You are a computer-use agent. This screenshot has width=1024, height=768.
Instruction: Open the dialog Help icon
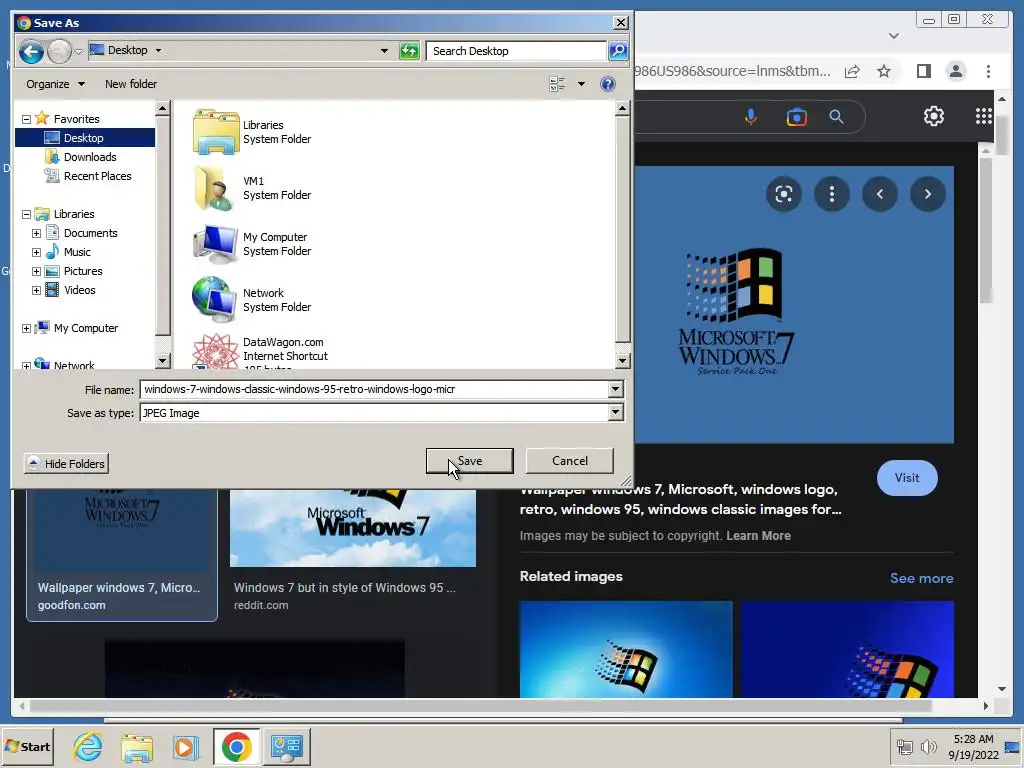[607, 84]
